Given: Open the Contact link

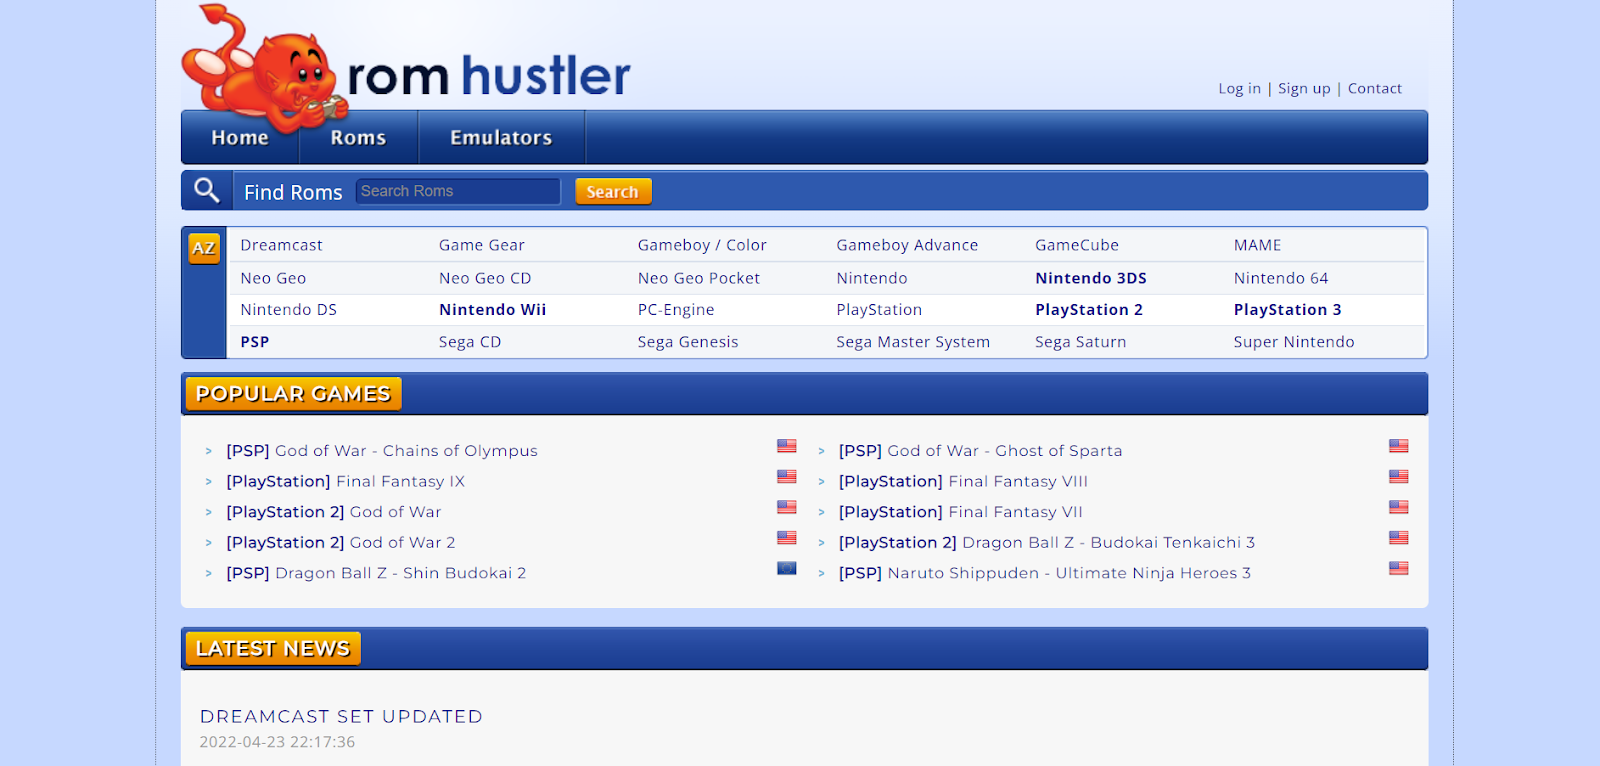Looking at the screenshot, I should [x=1375, y=88].
